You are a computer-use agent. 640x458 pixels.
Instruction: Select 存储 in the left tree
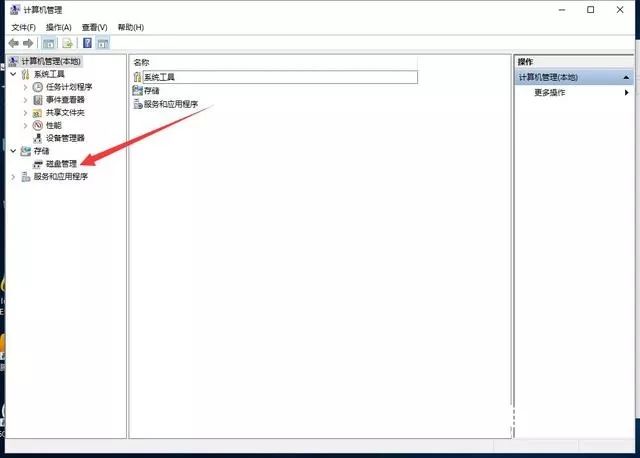pyautogui.click(x=41, y=151)
